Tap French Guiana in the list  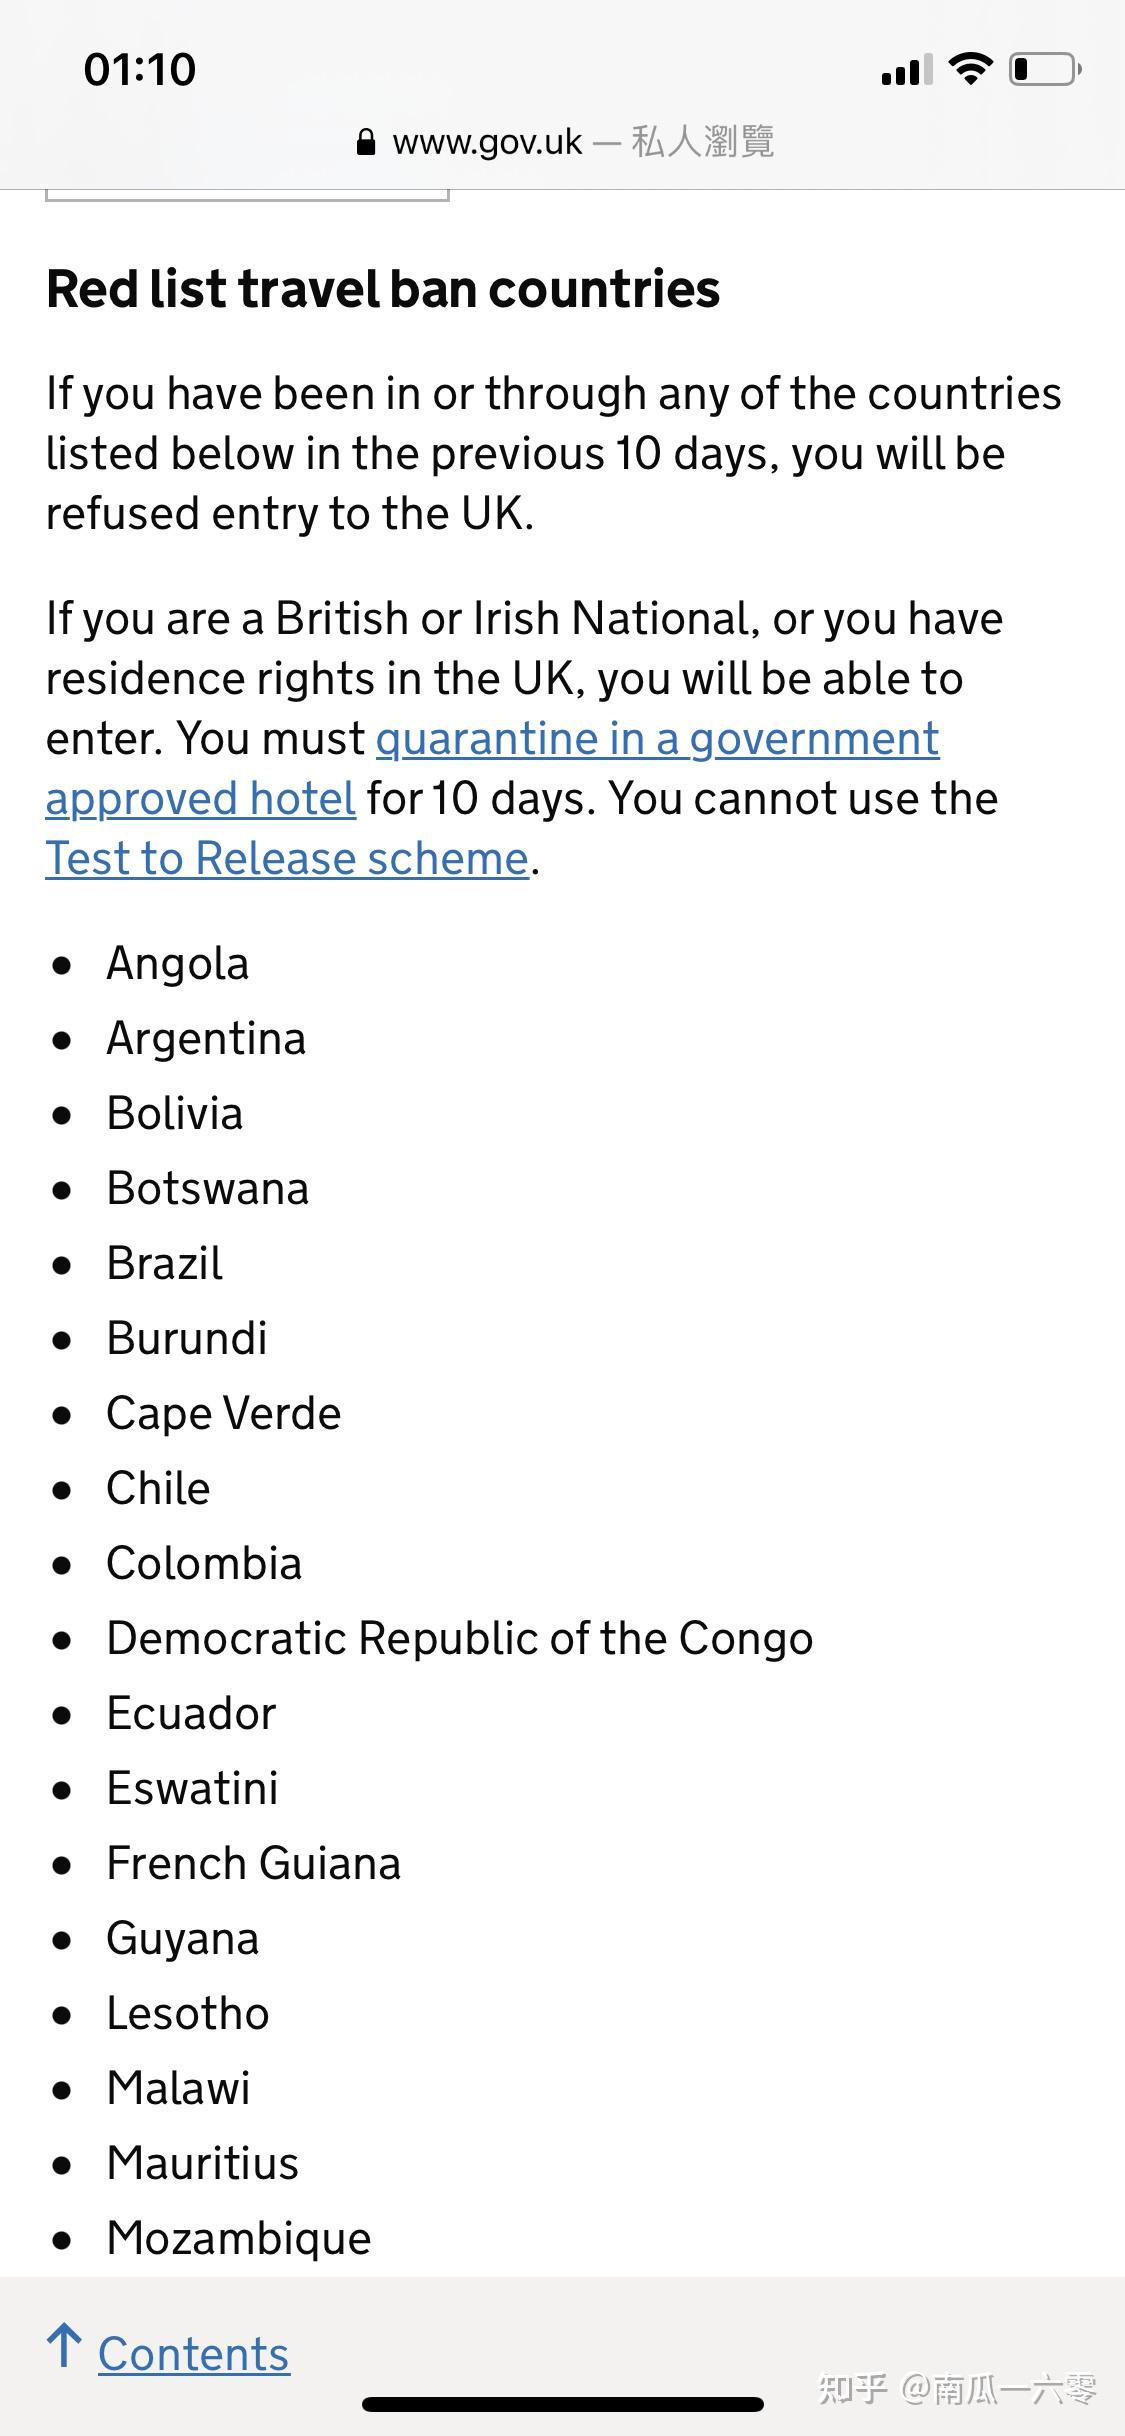[x=254, y=1864]
